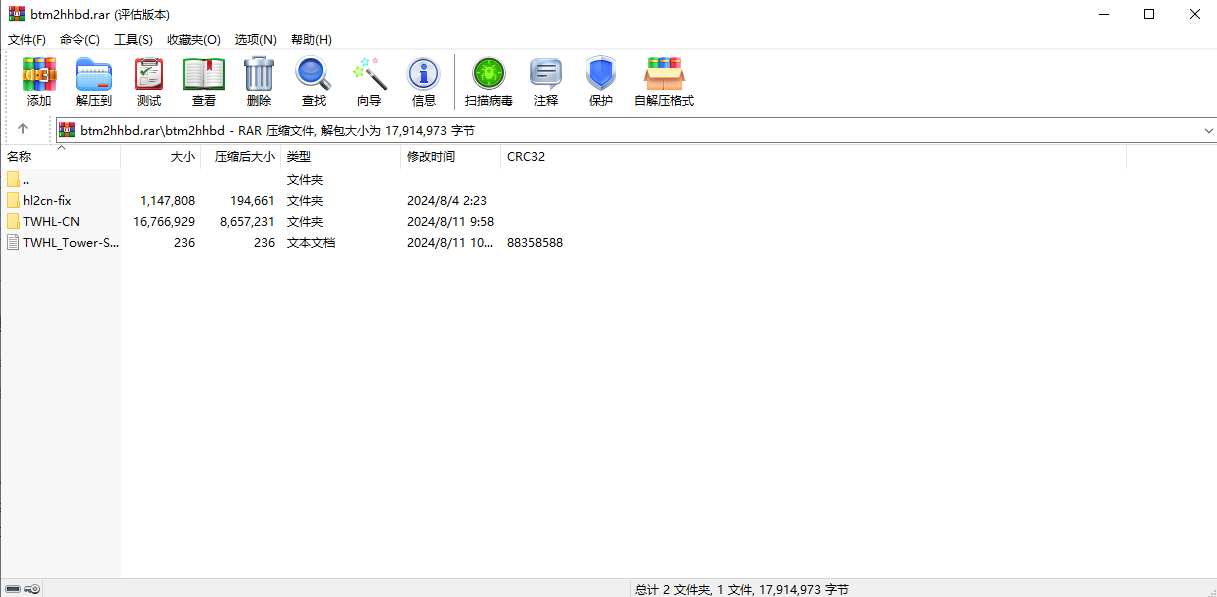
Task: Sort by 压缩后大小 column header
Action: pos(241,157)
